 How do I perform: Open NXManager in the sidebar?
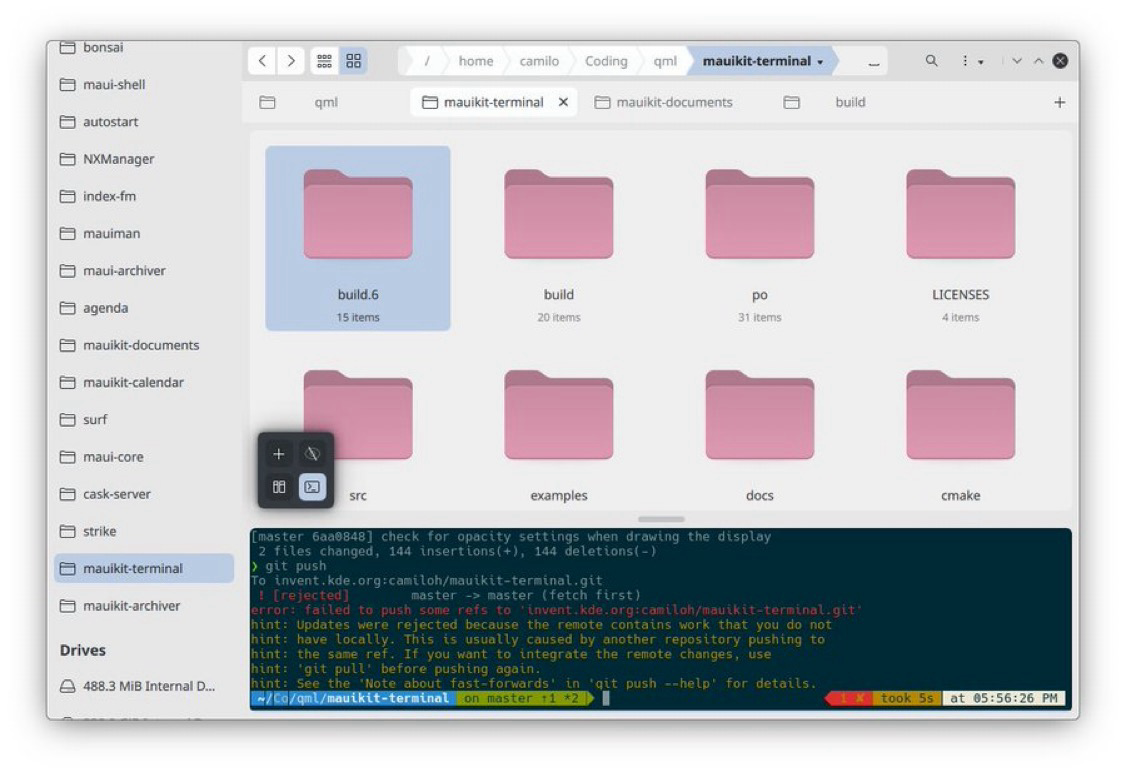[x=144, y=159]
